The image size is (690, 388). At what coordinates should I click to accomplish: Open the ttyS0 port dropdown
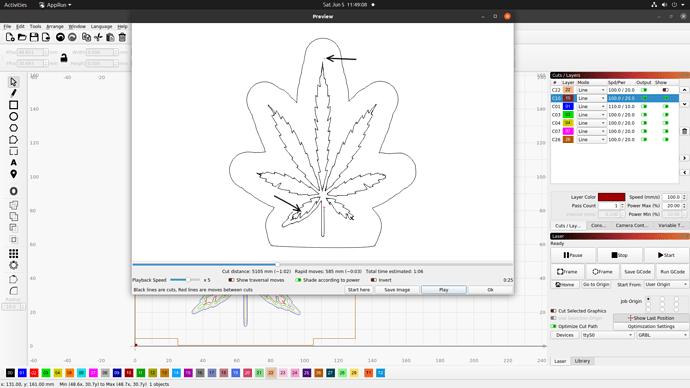(x=607, y=335)
